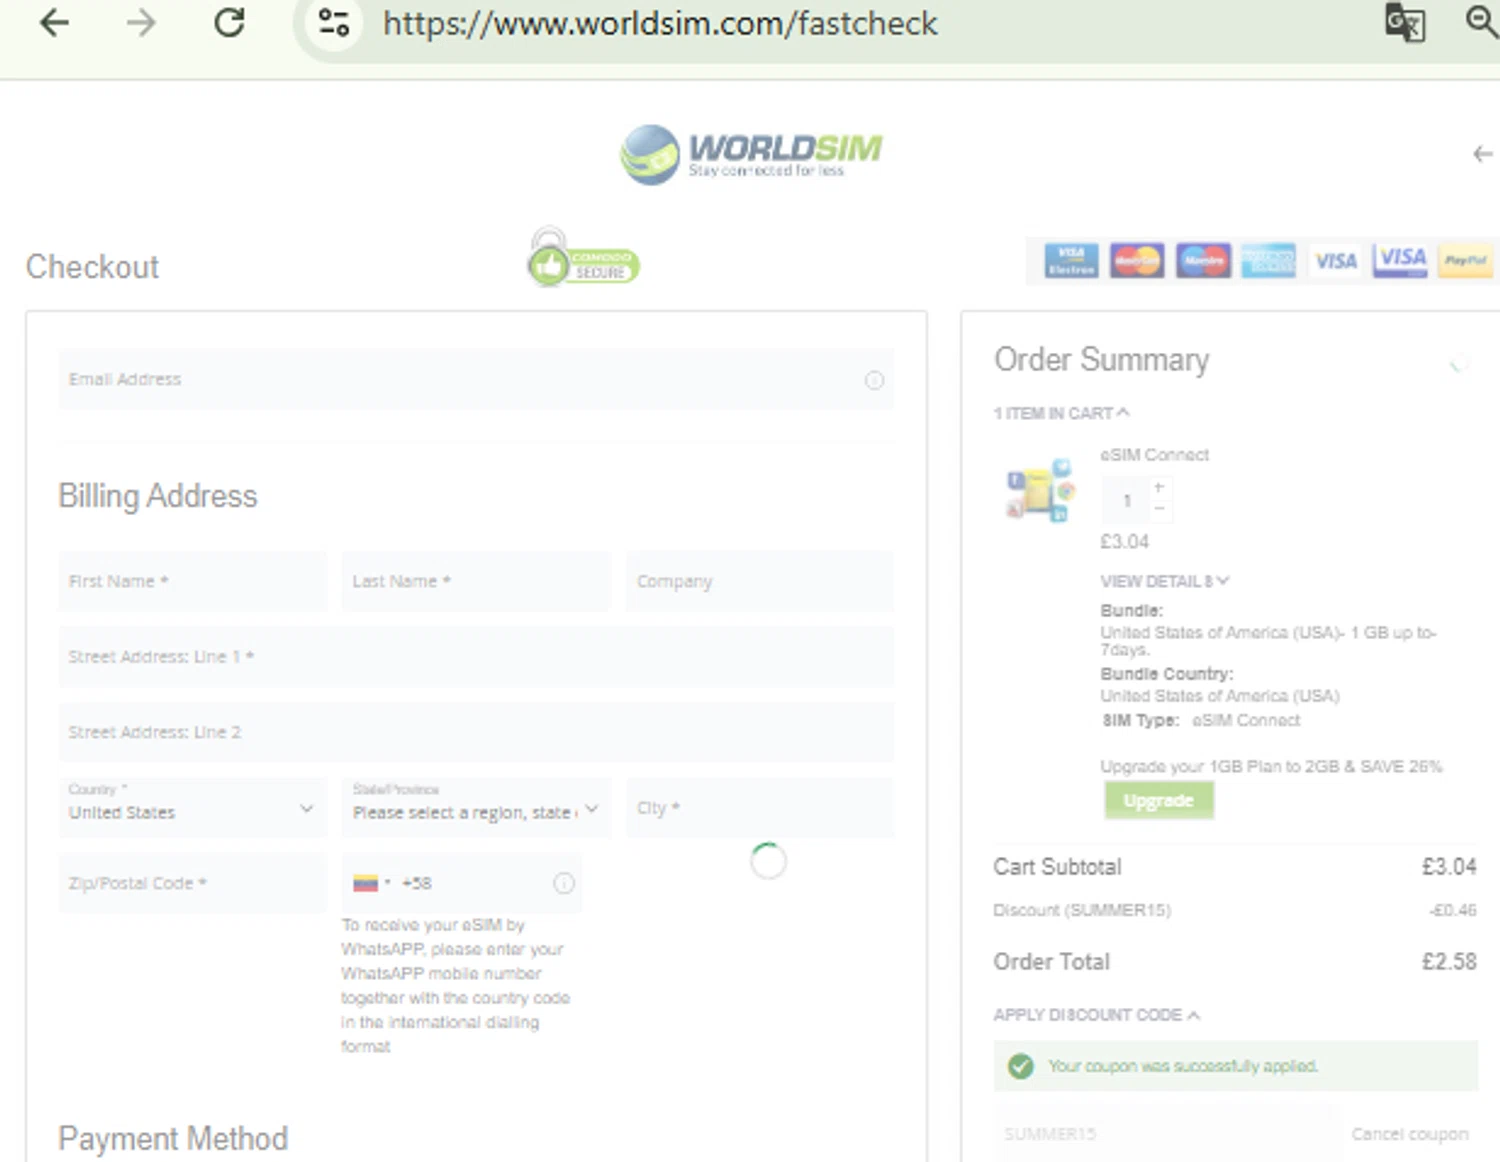
Task: Click the green coupon success checkmark
Action: pyautogui.click(x=1021, y=1066)
